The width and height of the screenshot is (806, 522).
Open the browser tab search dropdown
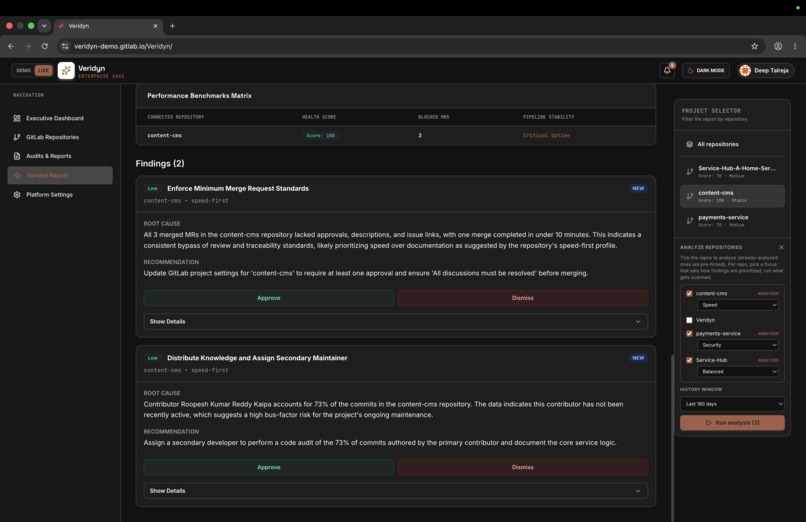pyautogui.click(x=44, y=26)
